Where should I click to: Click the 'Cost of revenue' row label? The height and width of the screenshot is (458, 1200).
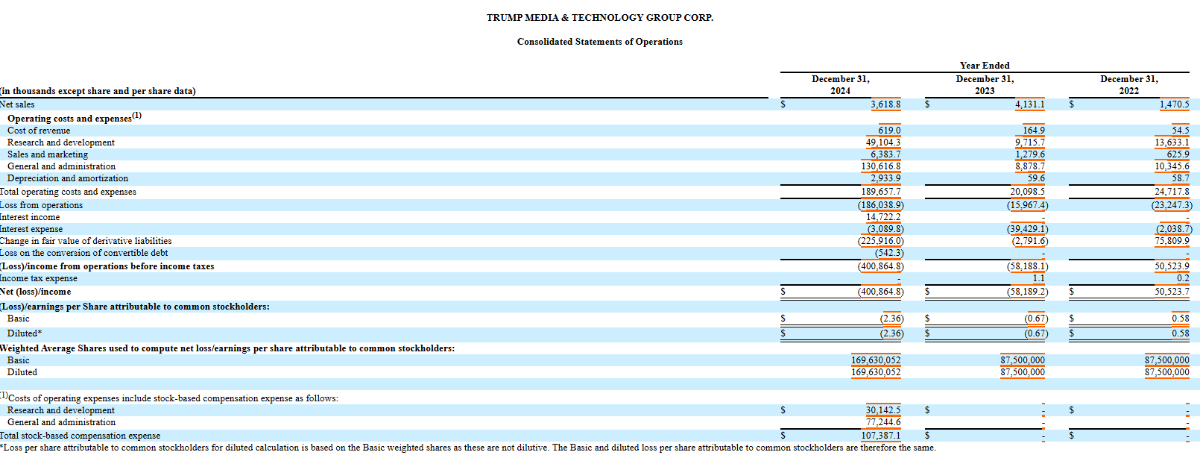pyautogui.click(x=39, y=130)
